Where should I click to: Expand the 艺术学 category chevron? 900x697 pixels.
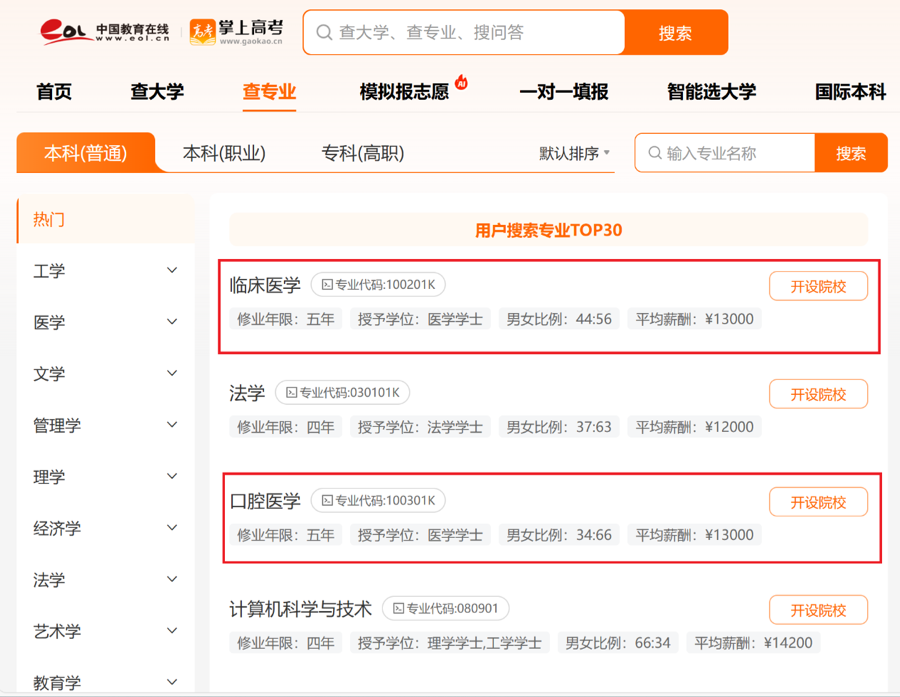pos(172,630)
